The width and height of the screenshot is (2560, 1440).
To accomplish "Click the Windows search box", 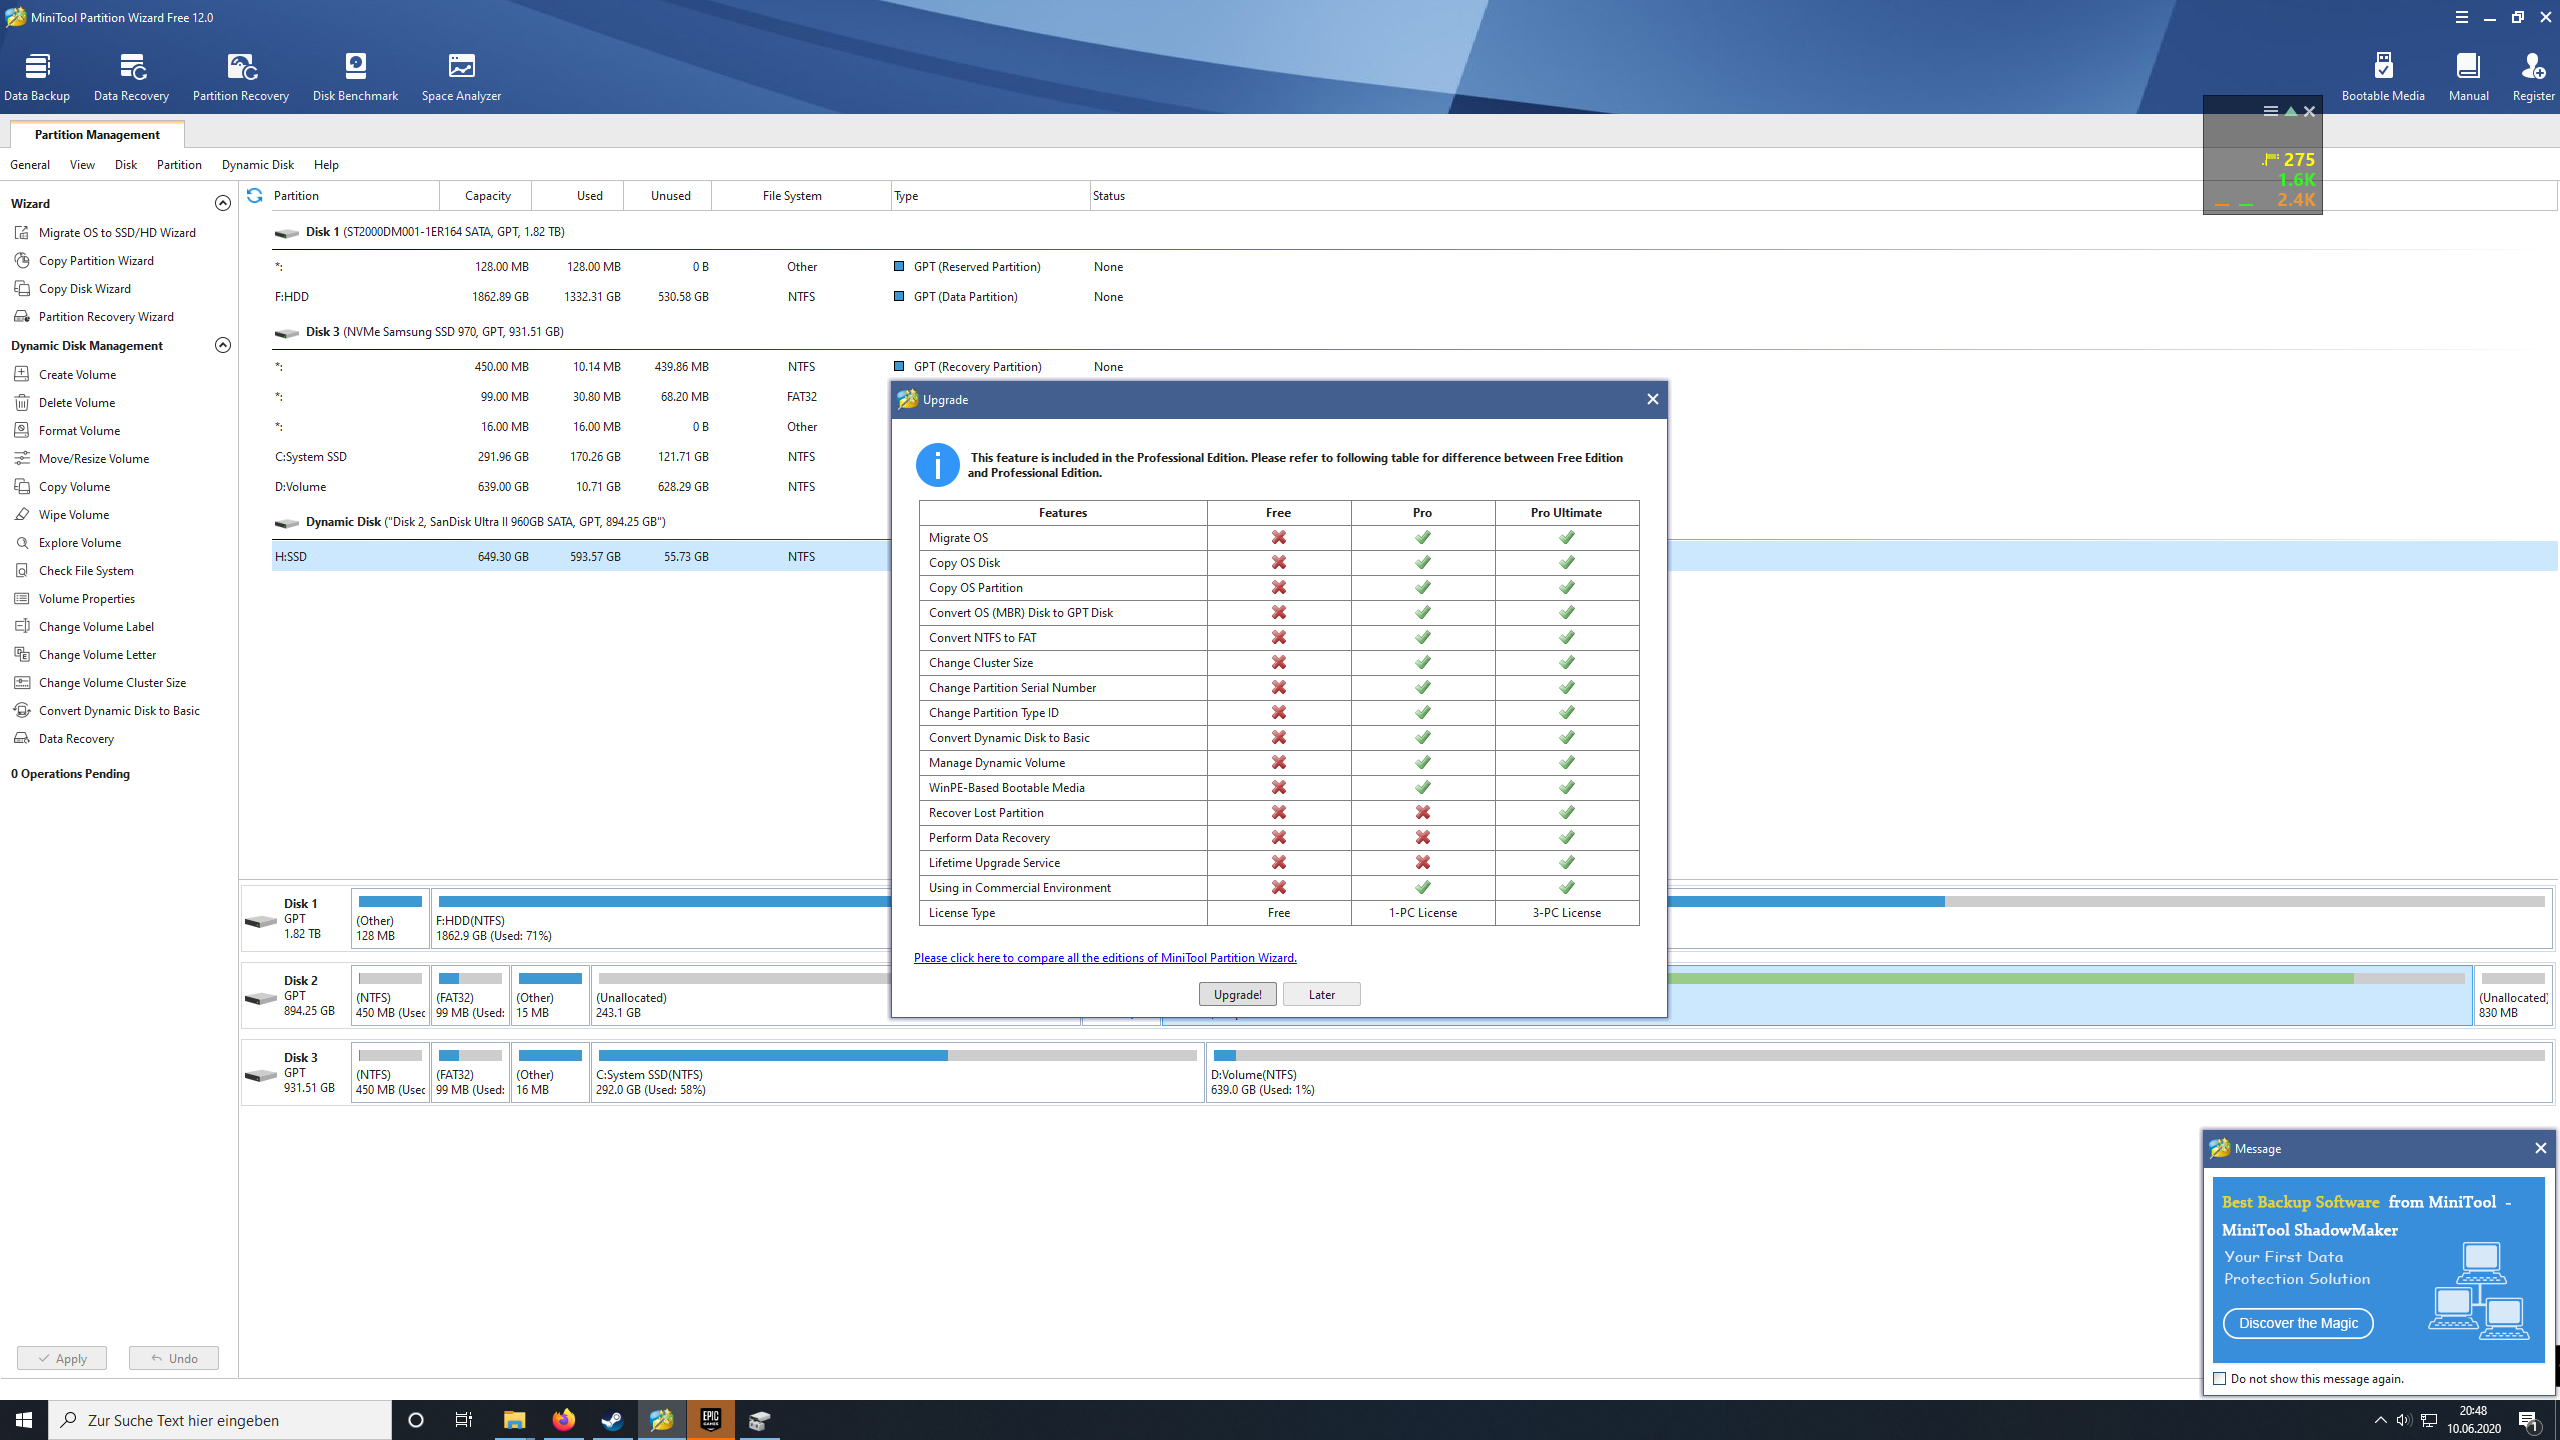I will 220,1420.
